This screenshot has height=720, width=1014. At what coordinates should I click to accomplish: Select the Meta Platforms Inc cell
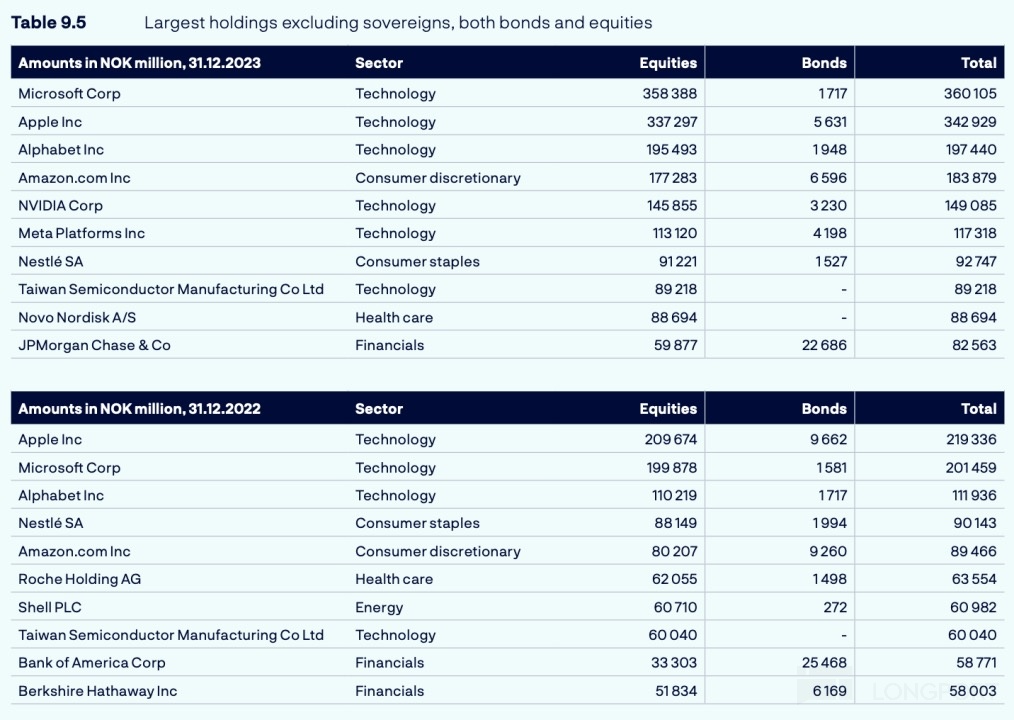tap(81, 234)
